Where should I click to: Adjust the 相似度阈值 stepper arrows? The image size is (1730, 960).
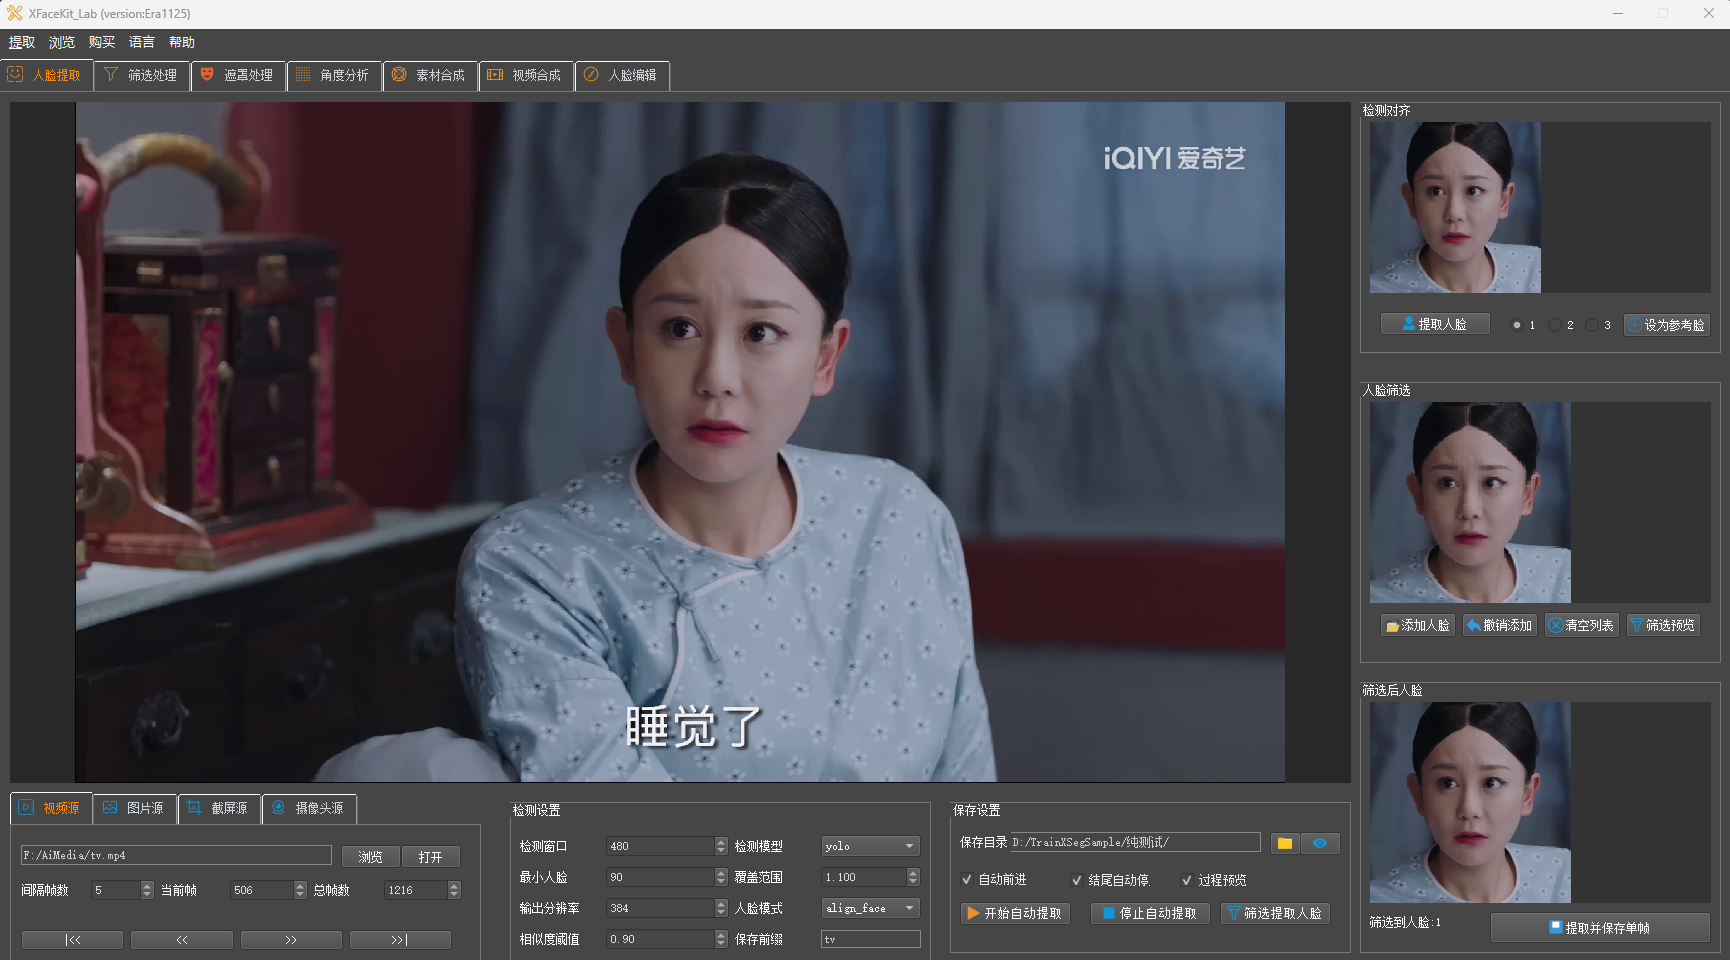(721, 939)
